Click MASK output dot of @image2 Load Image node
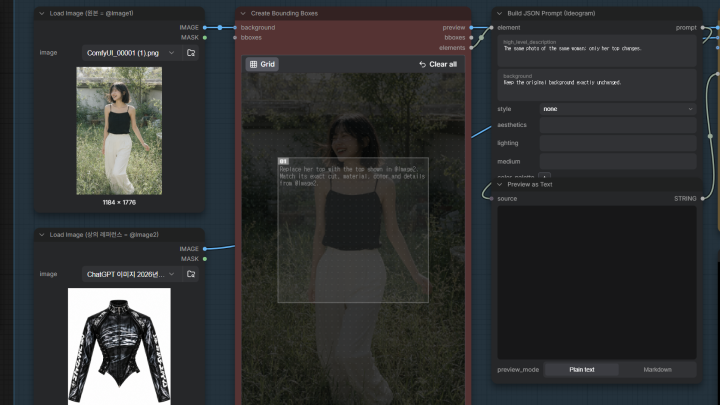 205,259
